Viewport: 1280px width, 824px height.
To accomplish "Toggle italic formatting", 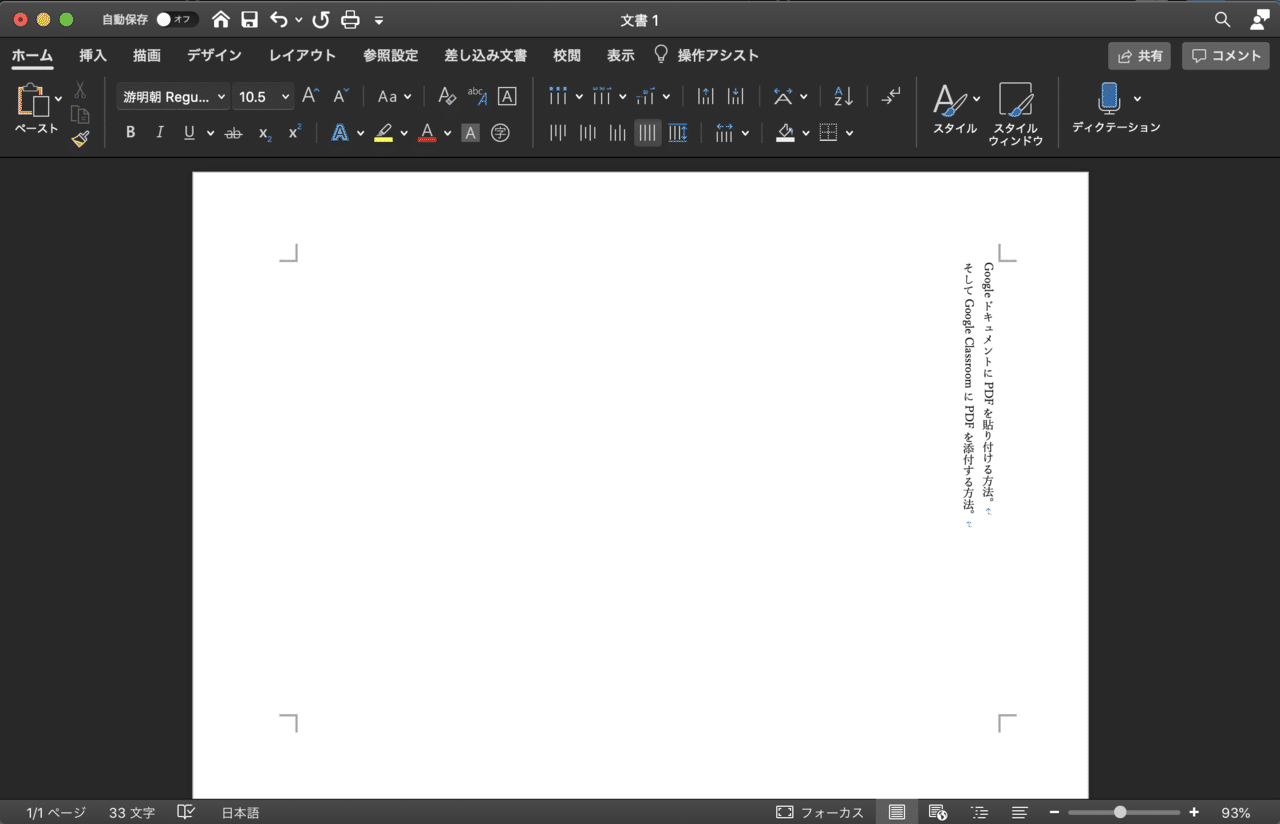I will coord(160,132).
